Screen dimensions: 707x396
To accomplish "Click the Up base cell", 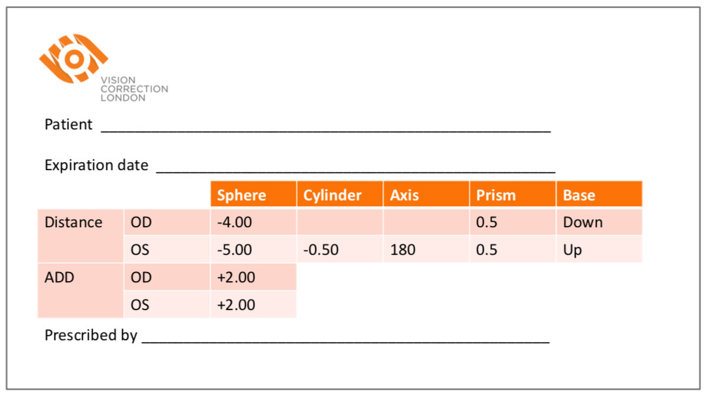I will pos(599,249).
